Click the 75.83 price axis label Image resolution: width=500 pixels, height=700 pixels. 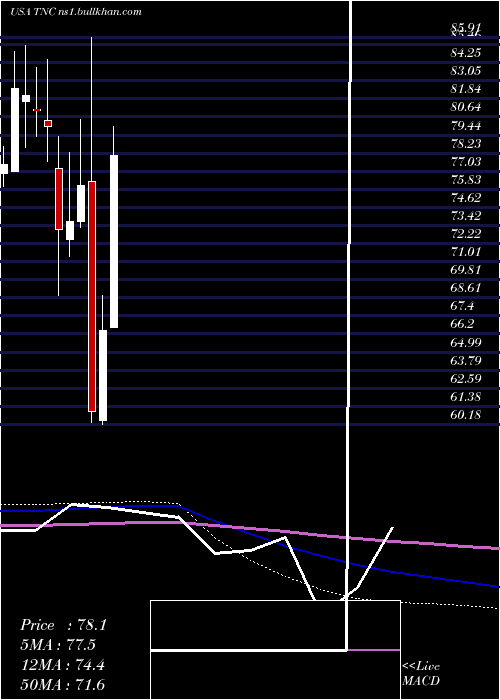point(466,179)
